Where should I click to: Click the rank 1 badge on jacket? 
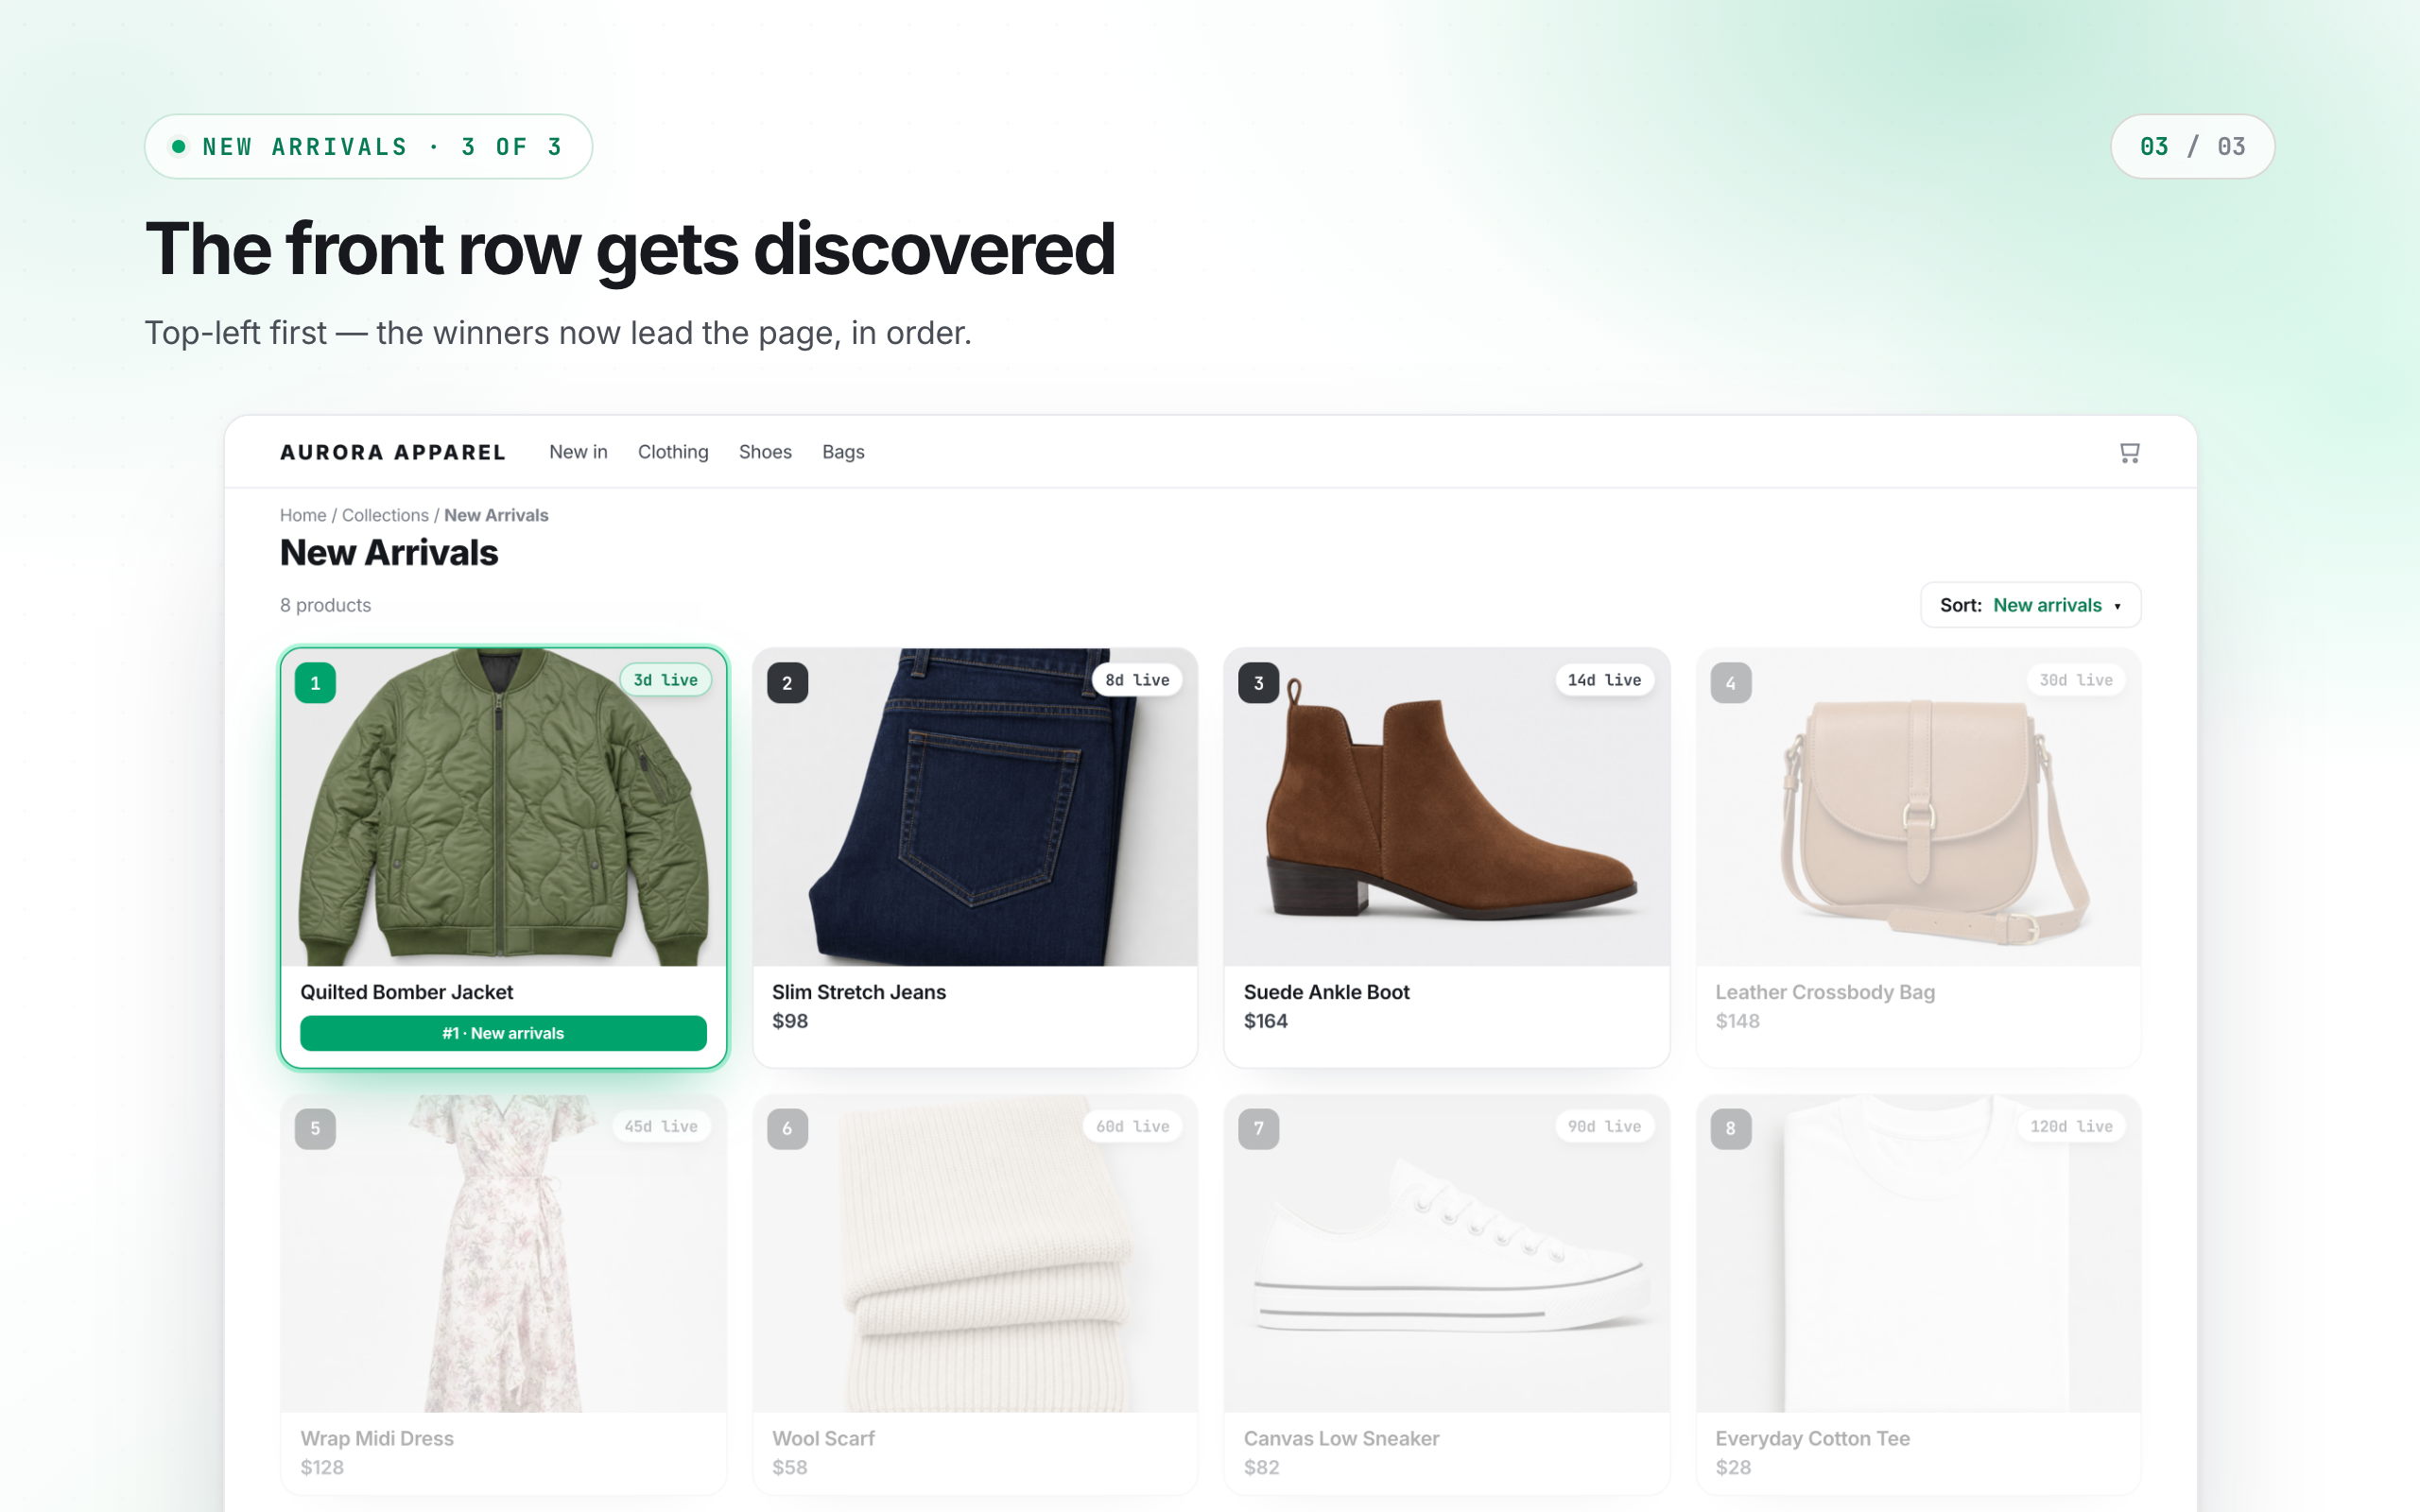pos(315,683)
